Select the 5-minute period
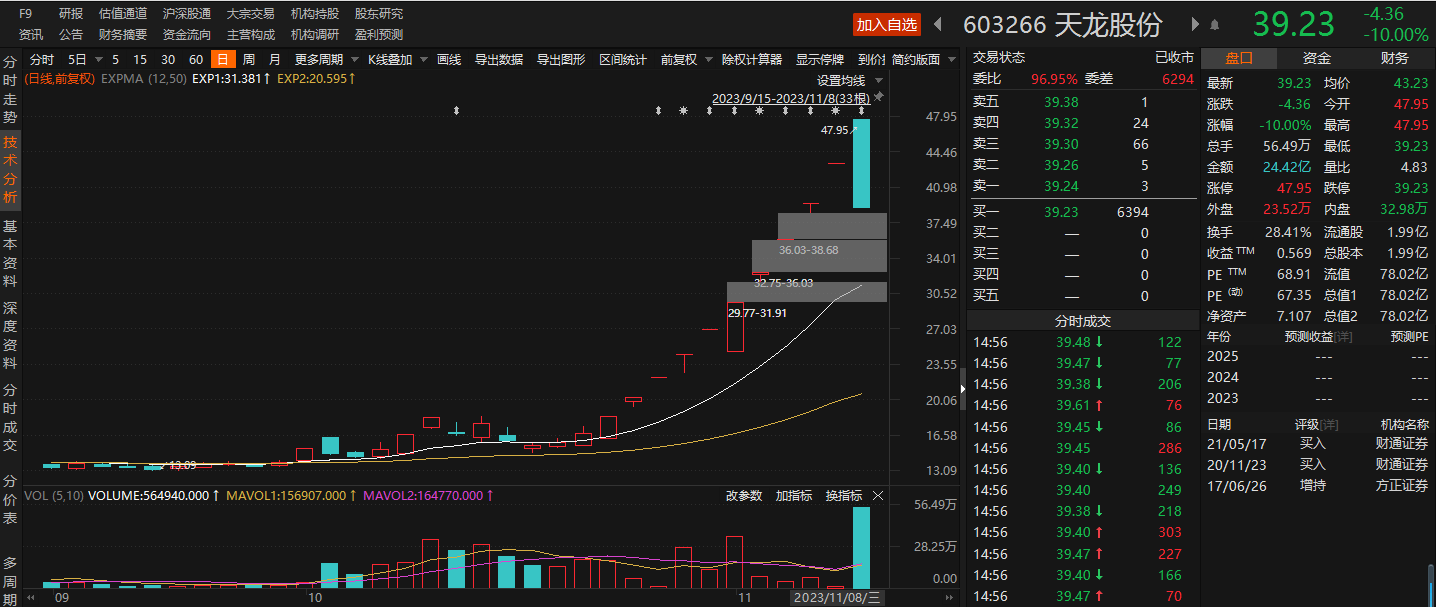1436x607 pixels. [x=115, y=60]
